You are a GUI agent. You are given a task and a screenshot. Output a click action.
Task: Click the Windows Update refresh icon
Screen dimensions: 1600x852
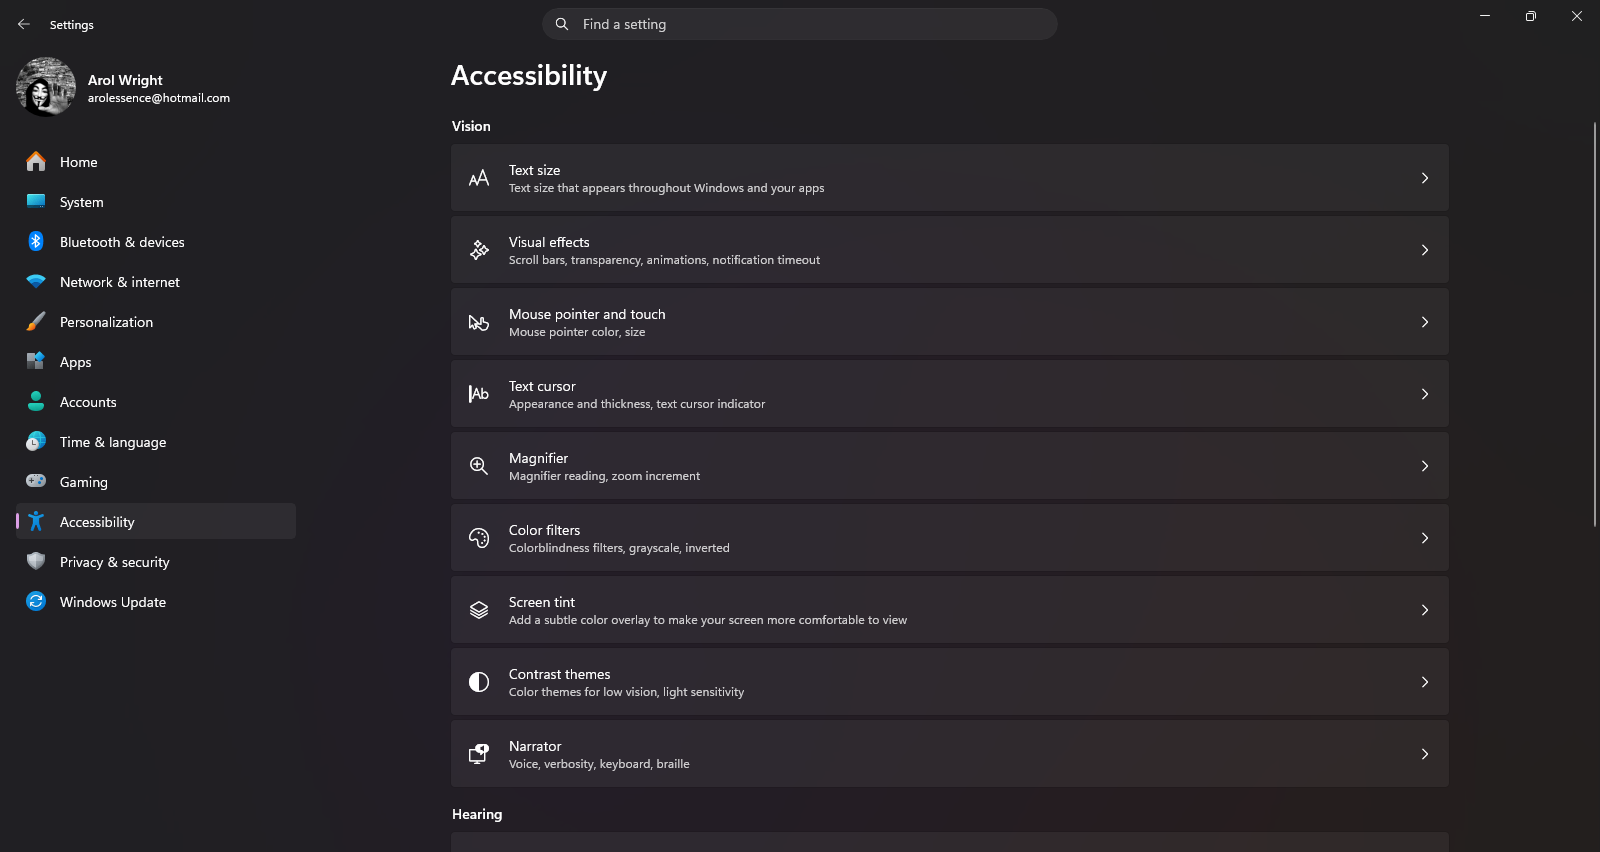[x=36, y=601]
